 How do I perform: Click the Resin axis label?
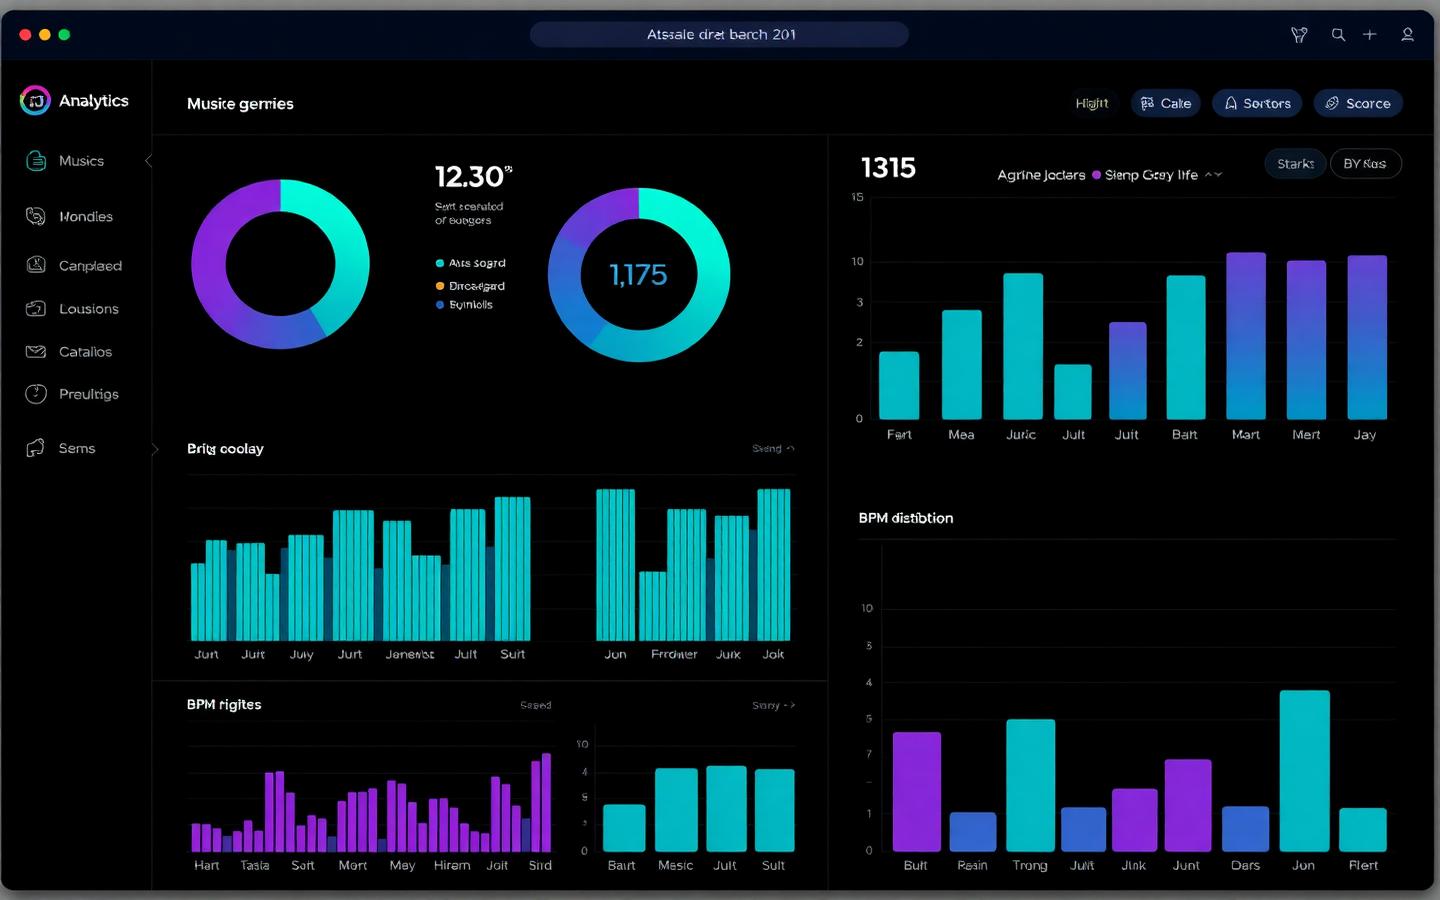pyautogui.click(x=972, y=866)
